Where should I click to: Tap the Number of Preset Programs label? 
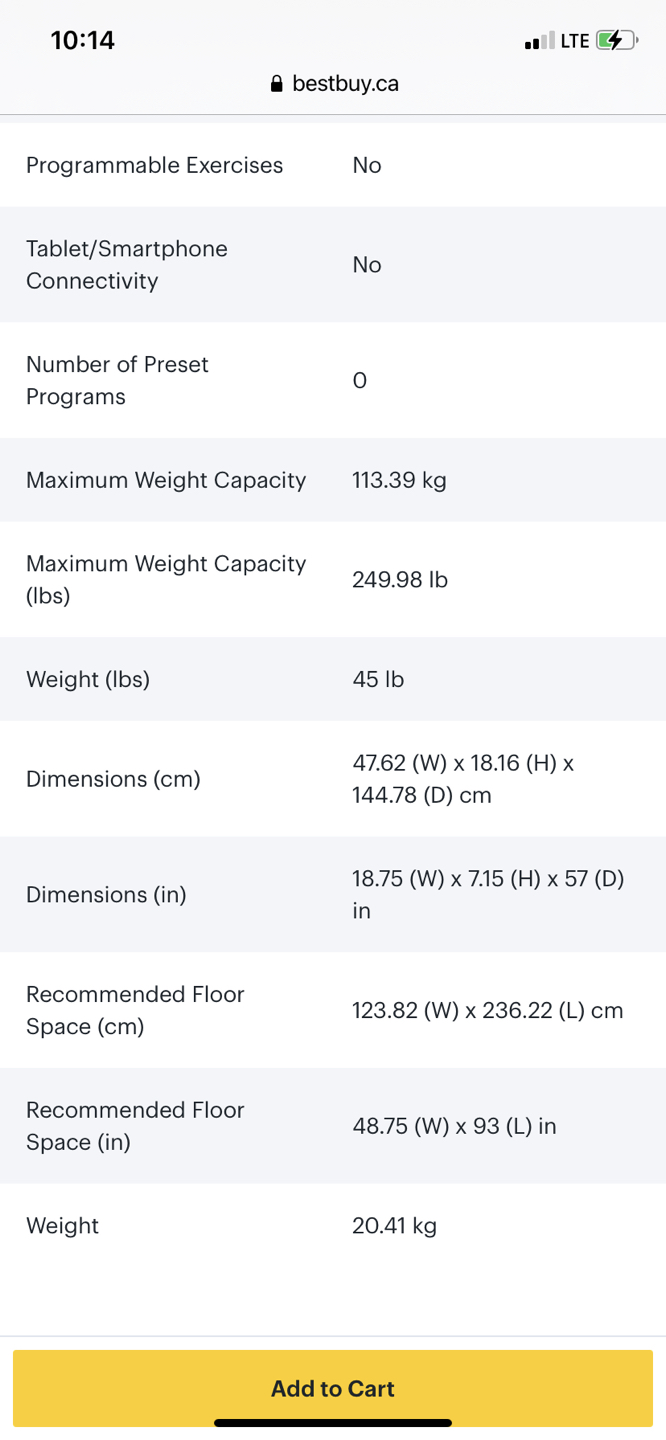[x=117, y=380]
